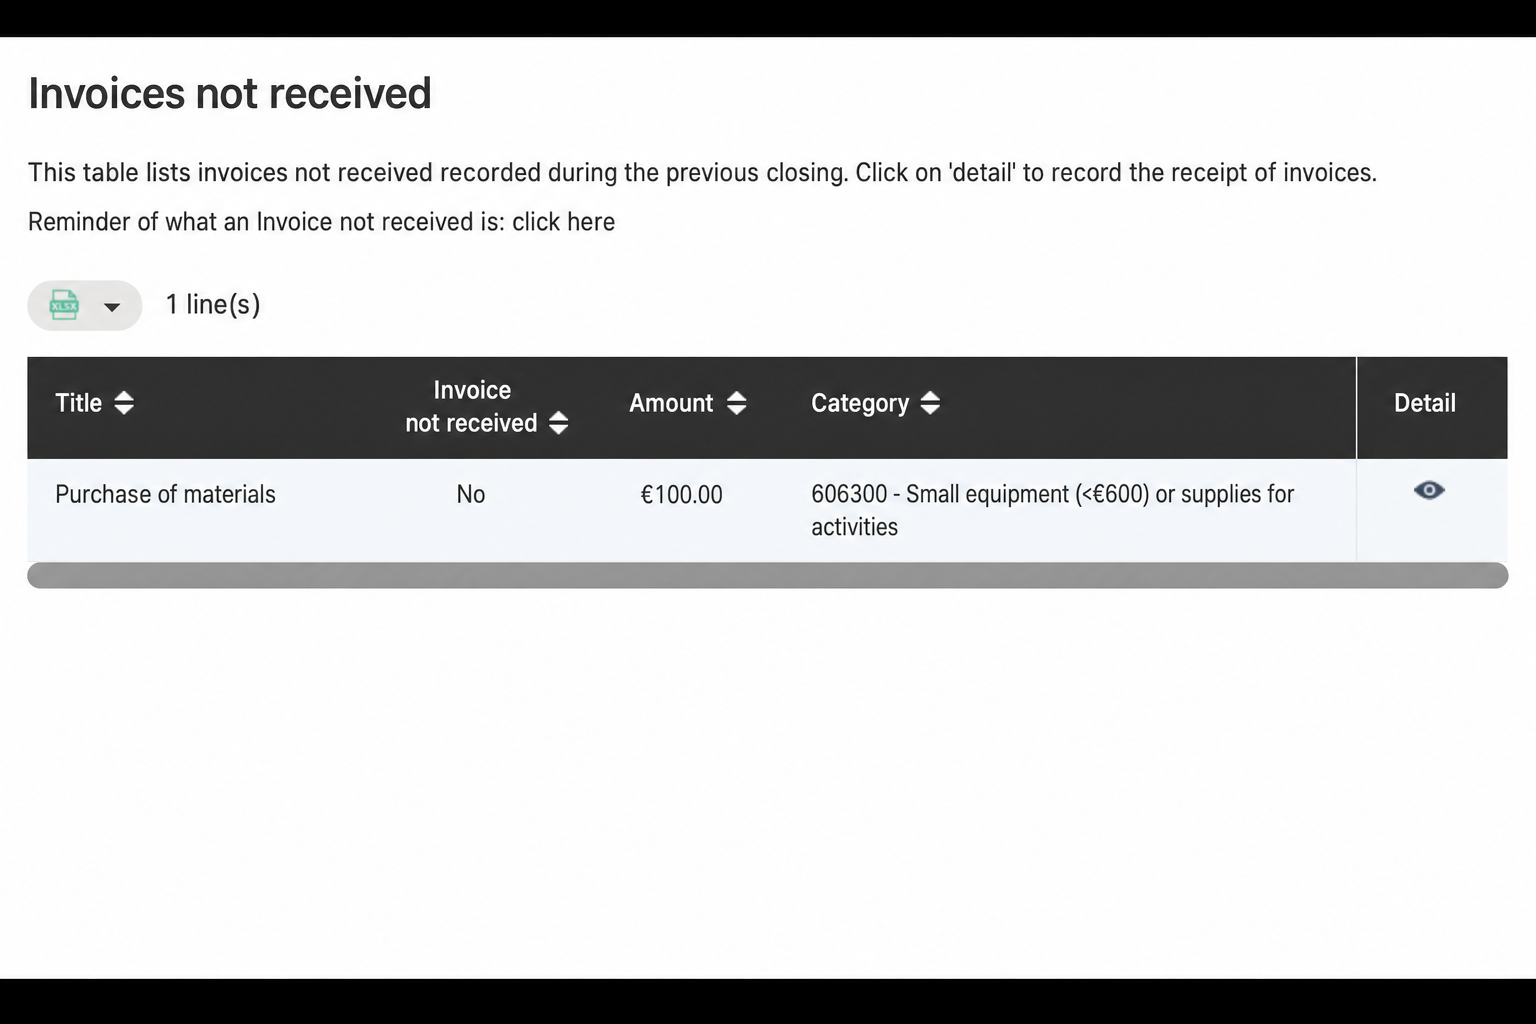This screenshot has width=1536, height=1024.
Task: Click the 606300 Small equipment category cell
Action: 1052,510
